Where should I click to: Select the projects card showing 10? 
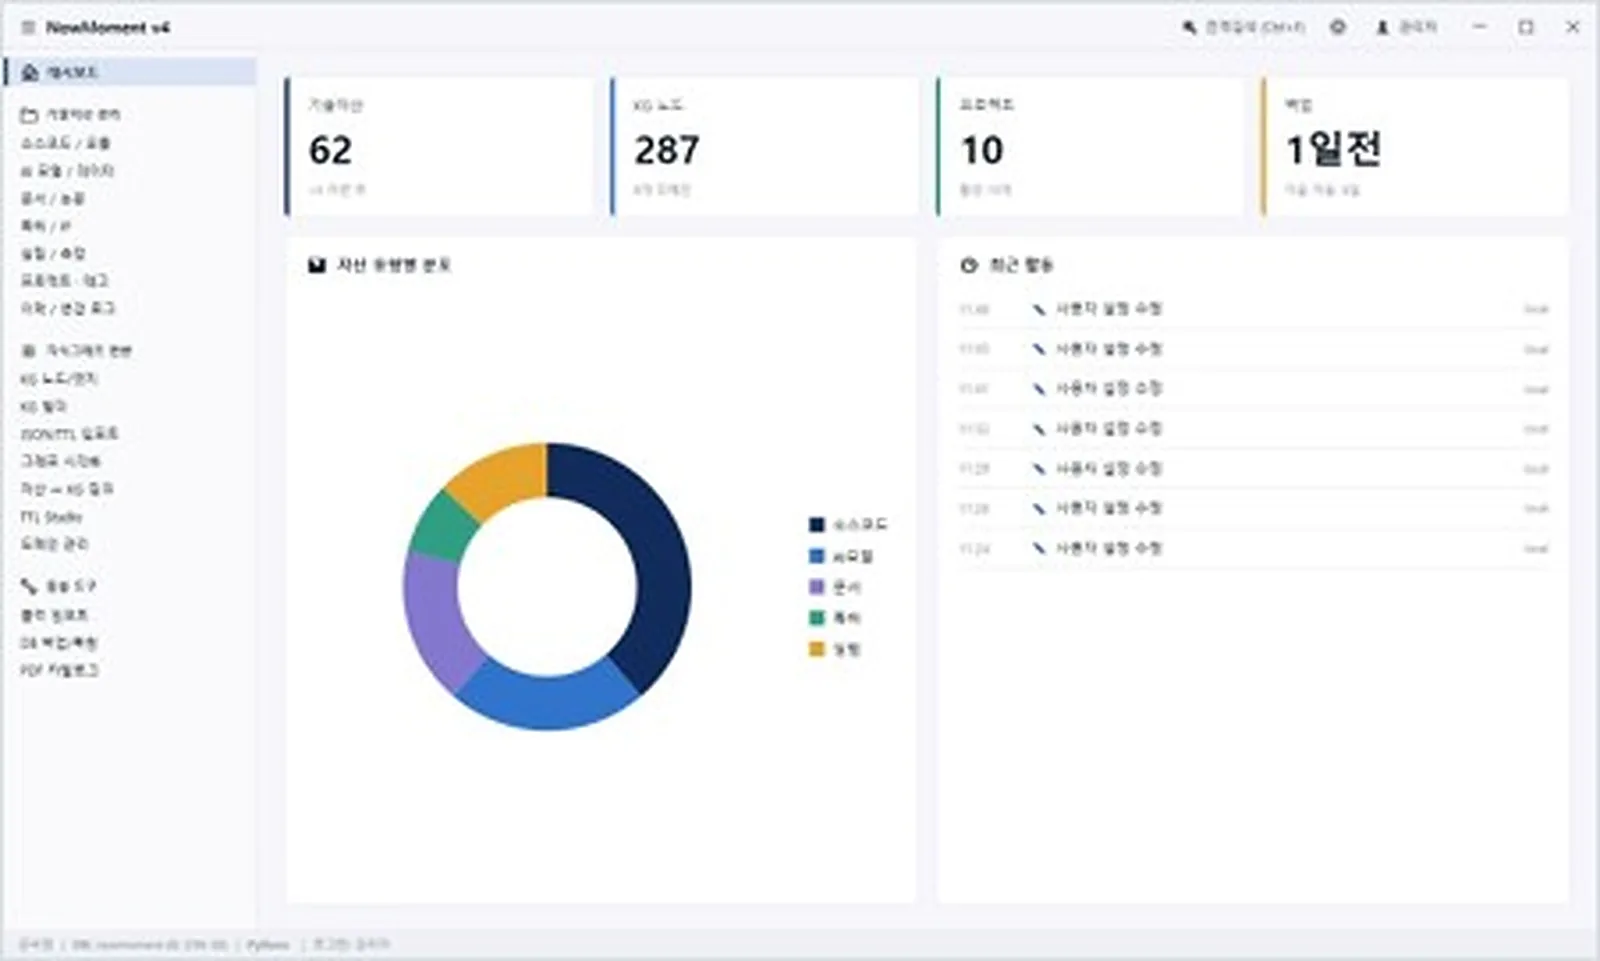coord(1090,147)
